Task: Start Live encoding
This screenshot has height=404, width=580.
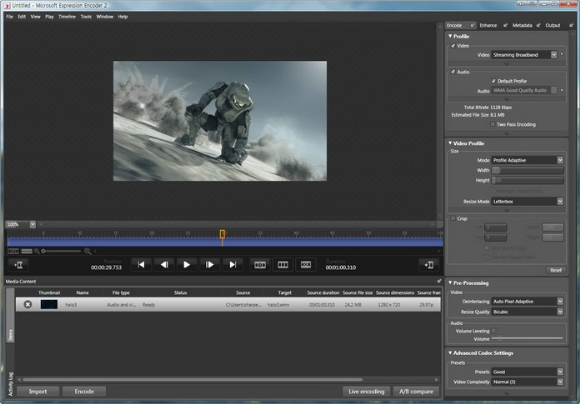Action: click(366, 391)
